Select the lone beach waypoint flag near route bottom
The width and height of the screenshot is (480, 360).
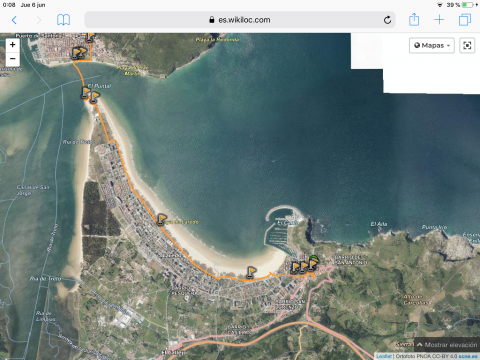(x=251, y=272)
